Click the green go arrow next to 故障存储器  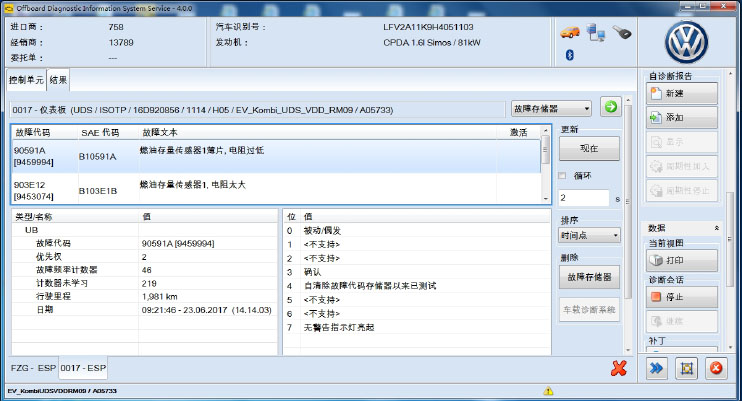point(610,107)
